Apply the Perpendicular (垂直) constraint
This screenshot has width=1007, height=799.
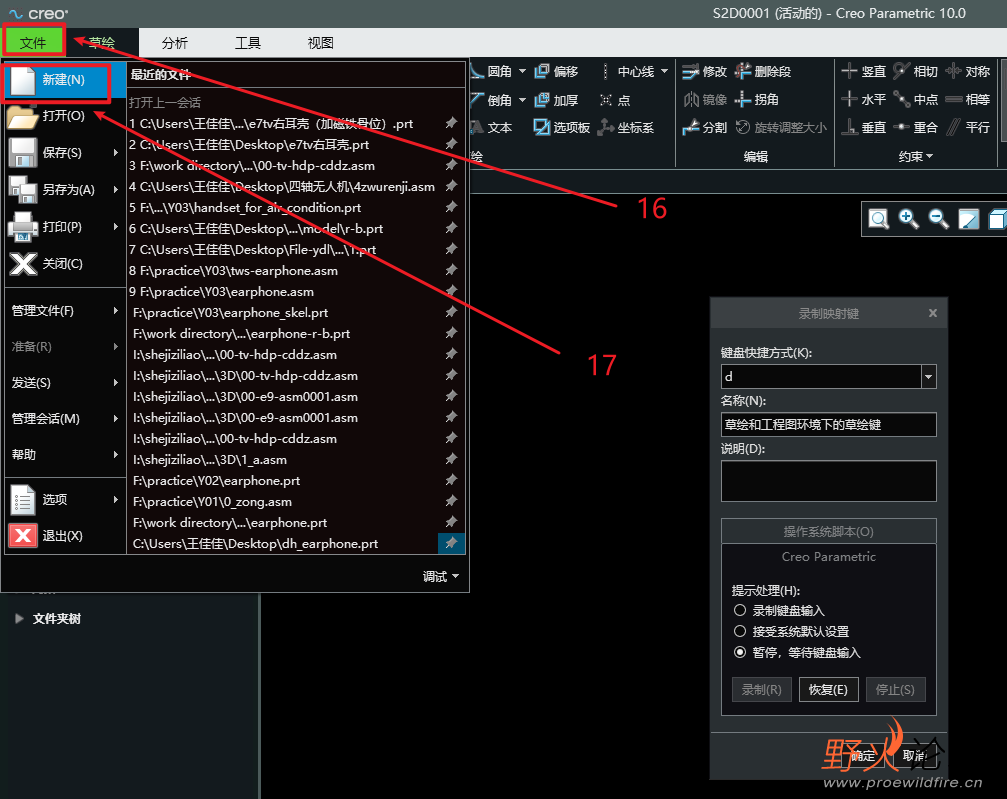pyautogui.click(x=864, y=127)
